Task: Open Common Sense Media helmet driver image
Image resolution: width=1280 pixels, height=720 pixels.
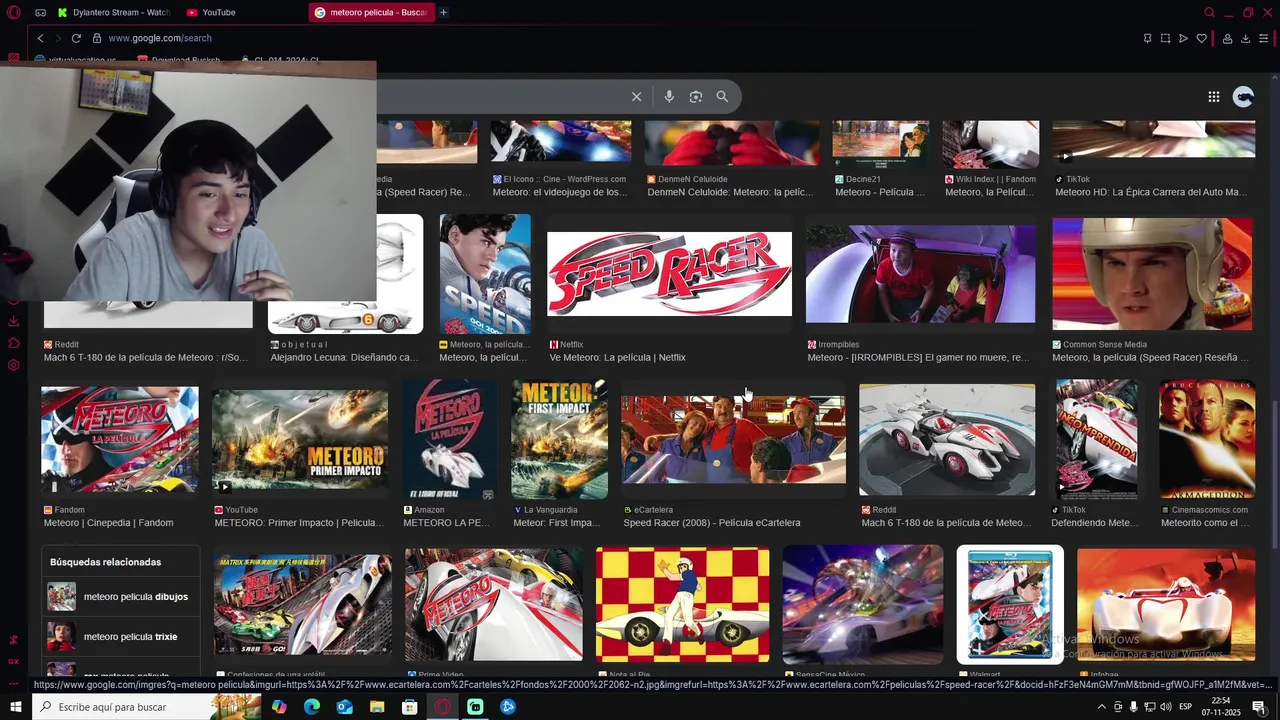Action: point(1152,274)
